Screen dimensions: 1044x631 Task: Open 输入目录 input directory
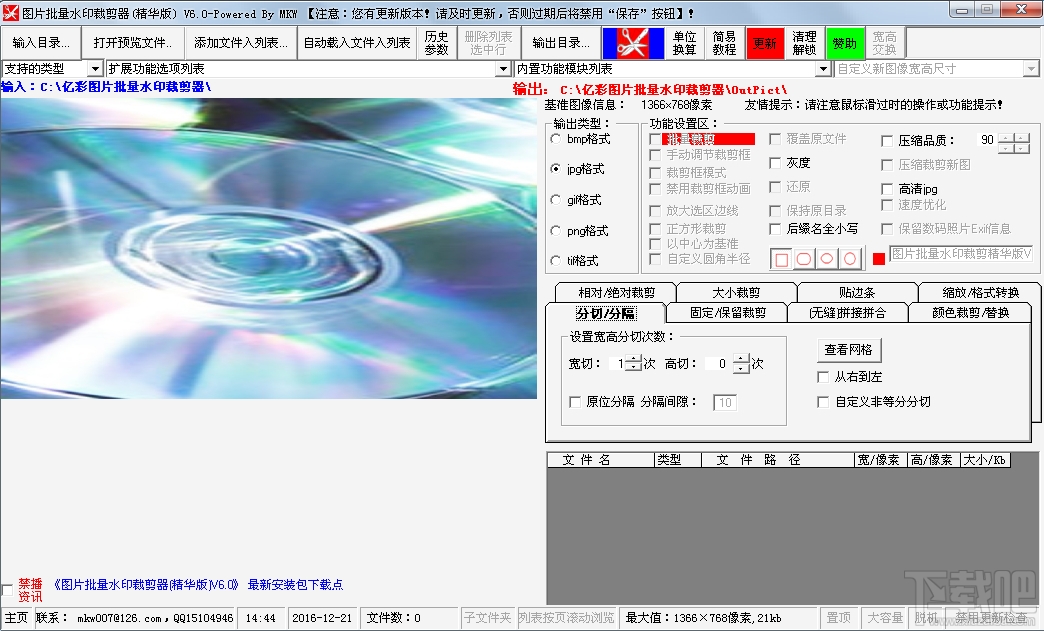click(x=41, y=43)
